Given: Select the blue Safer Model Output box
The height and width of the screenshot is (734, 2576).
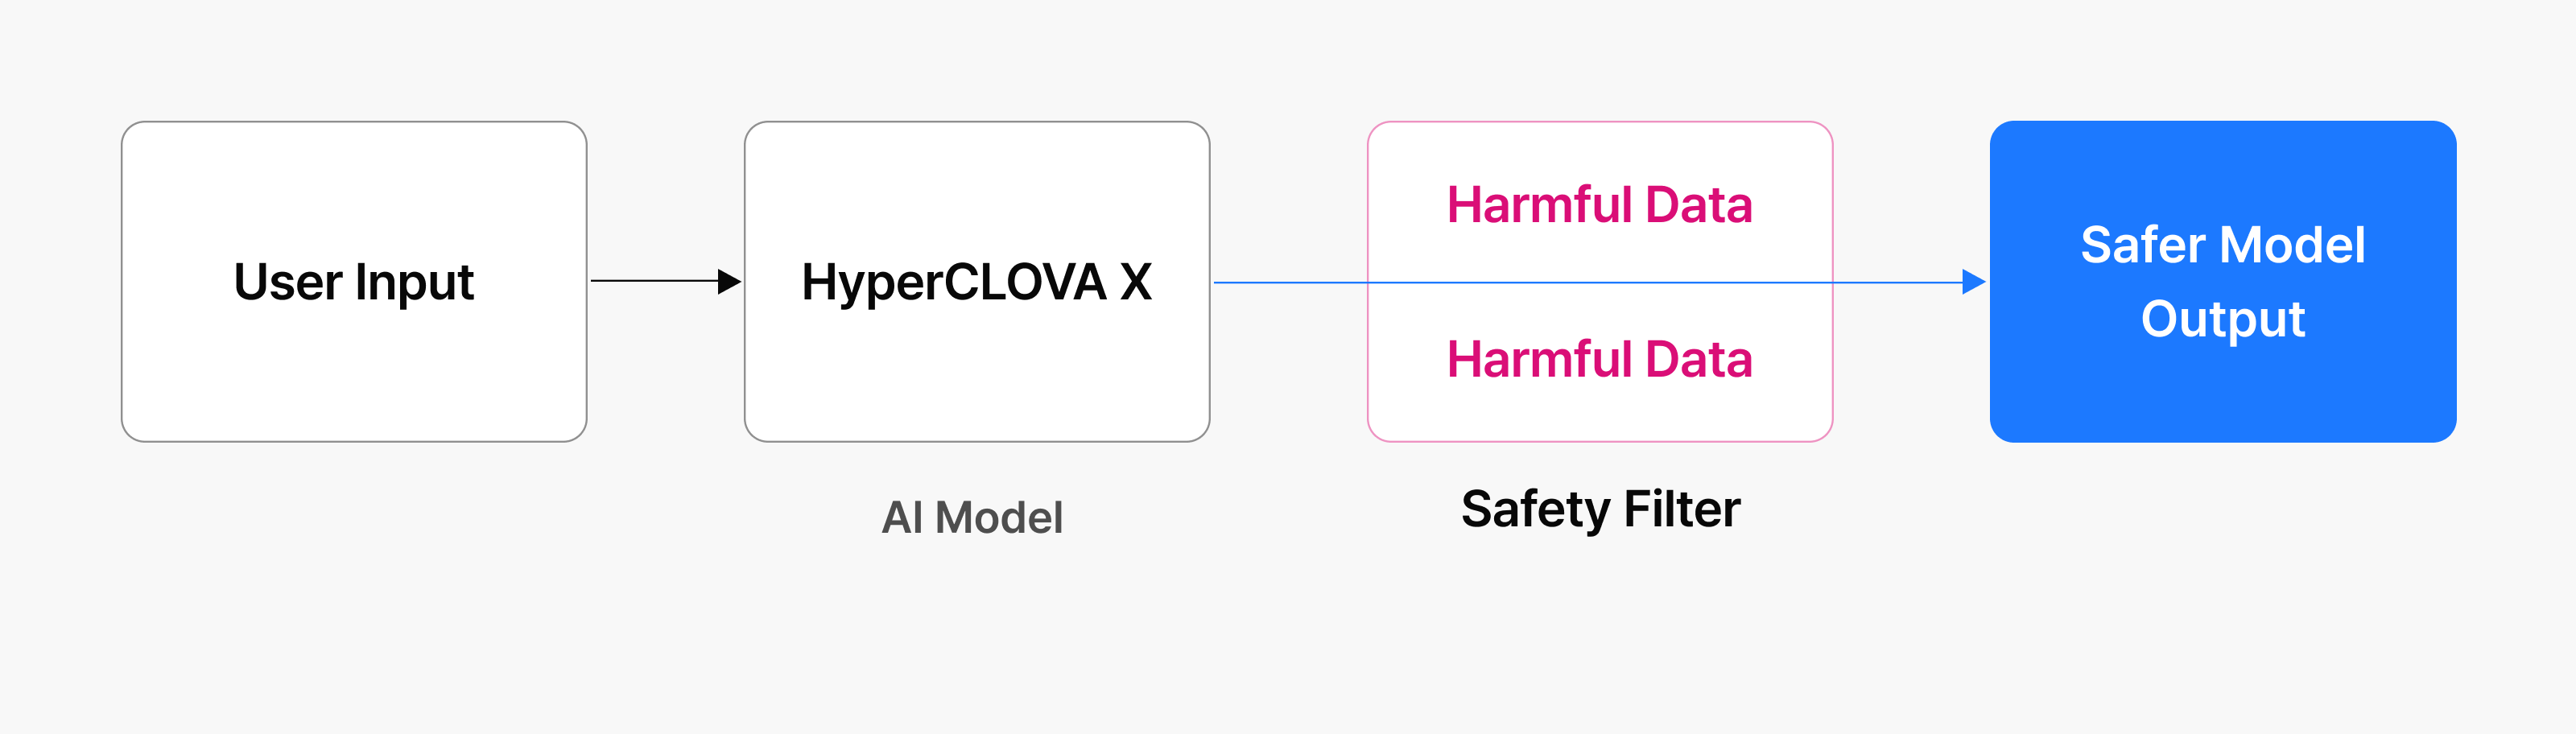Looking at the screenshot, I should [2223, 400].
